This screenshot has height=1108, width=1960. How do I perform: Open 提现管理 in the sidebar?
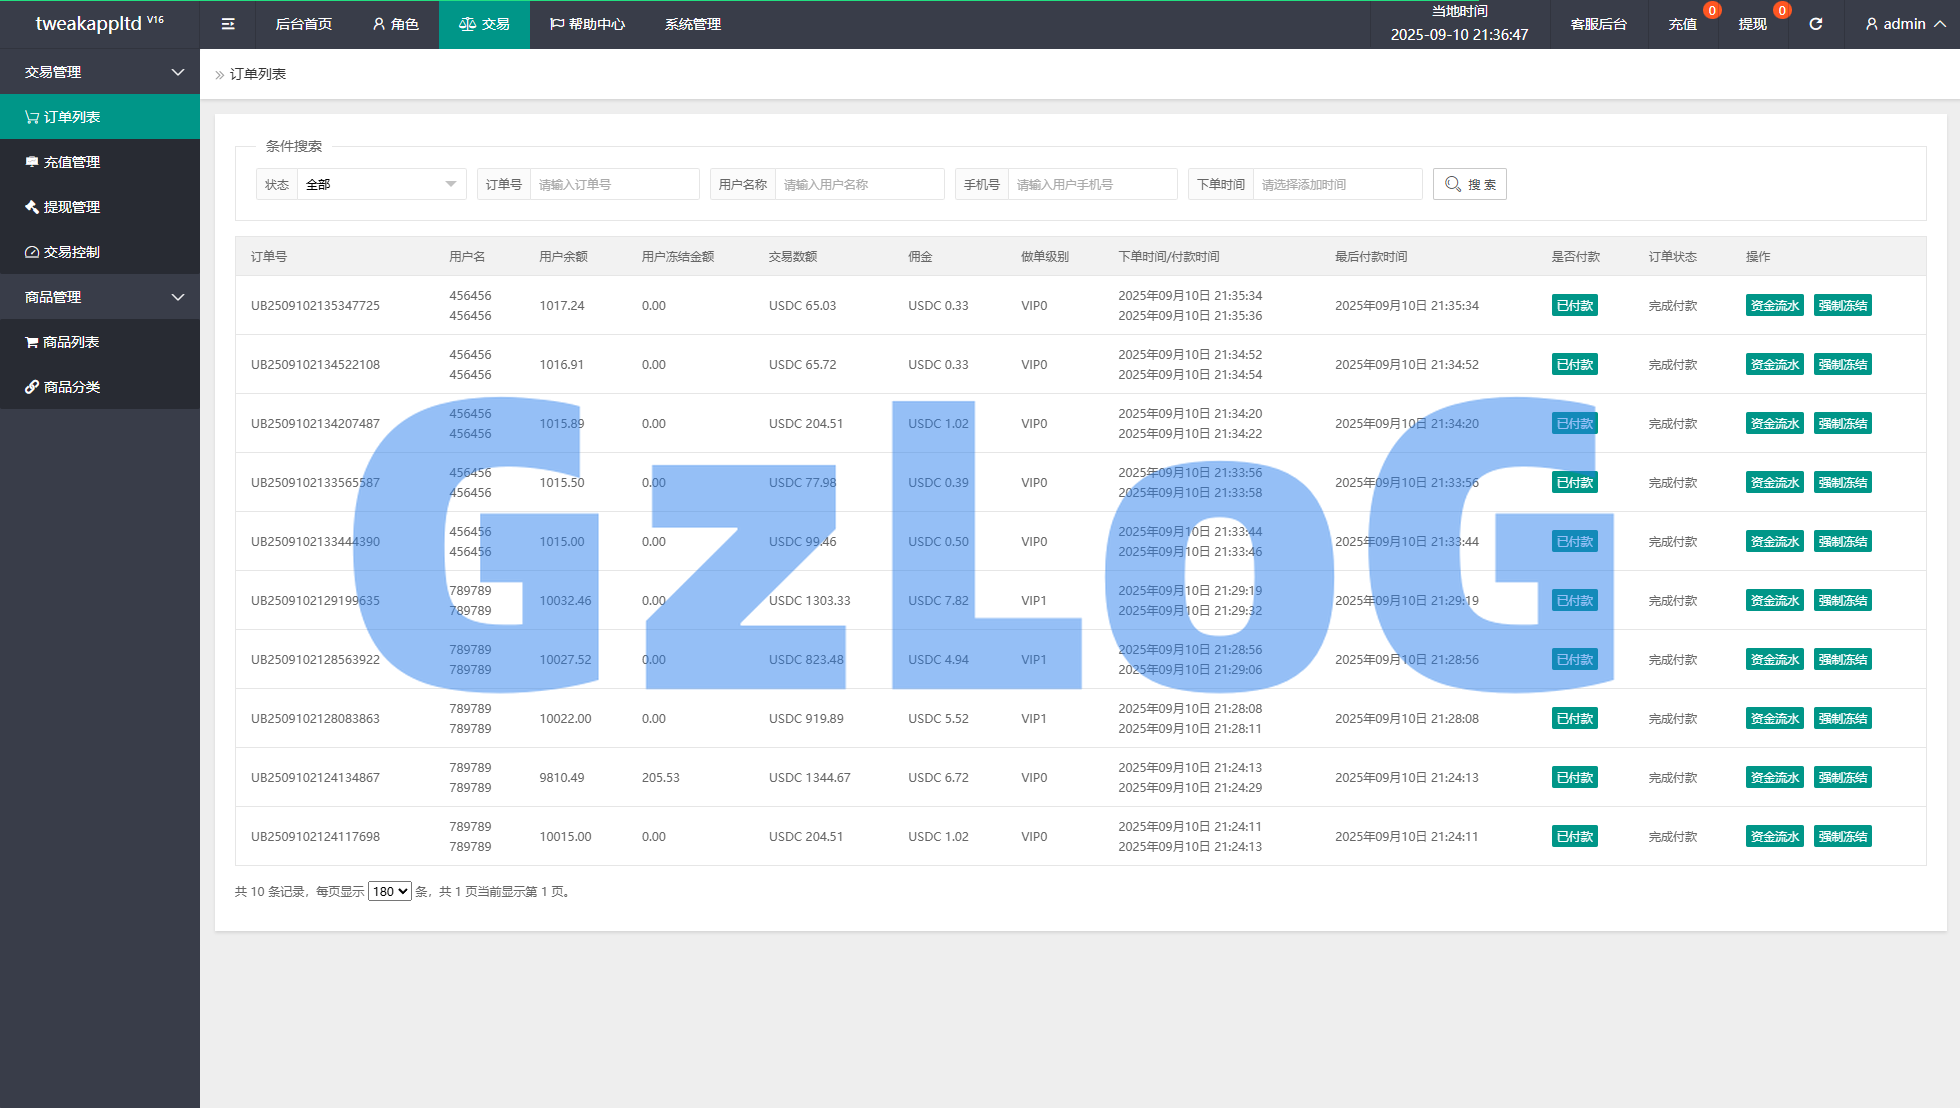(72, 207)
